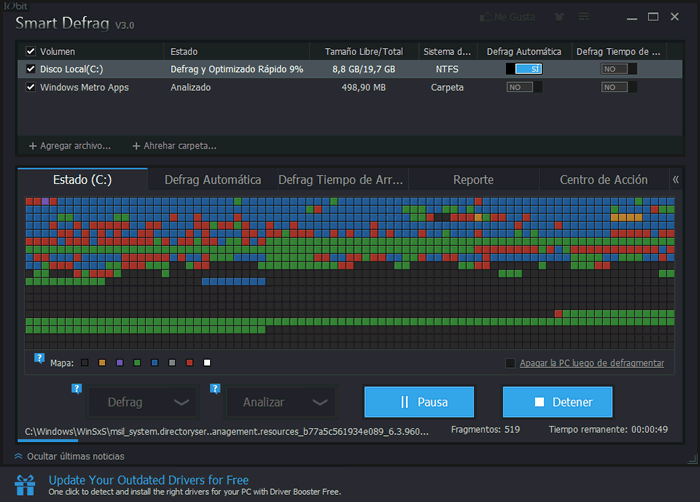Open the Defrag Automática tab
Image resolution: width=700 pixels, height=502 pixels.
(x=213, y=180)
